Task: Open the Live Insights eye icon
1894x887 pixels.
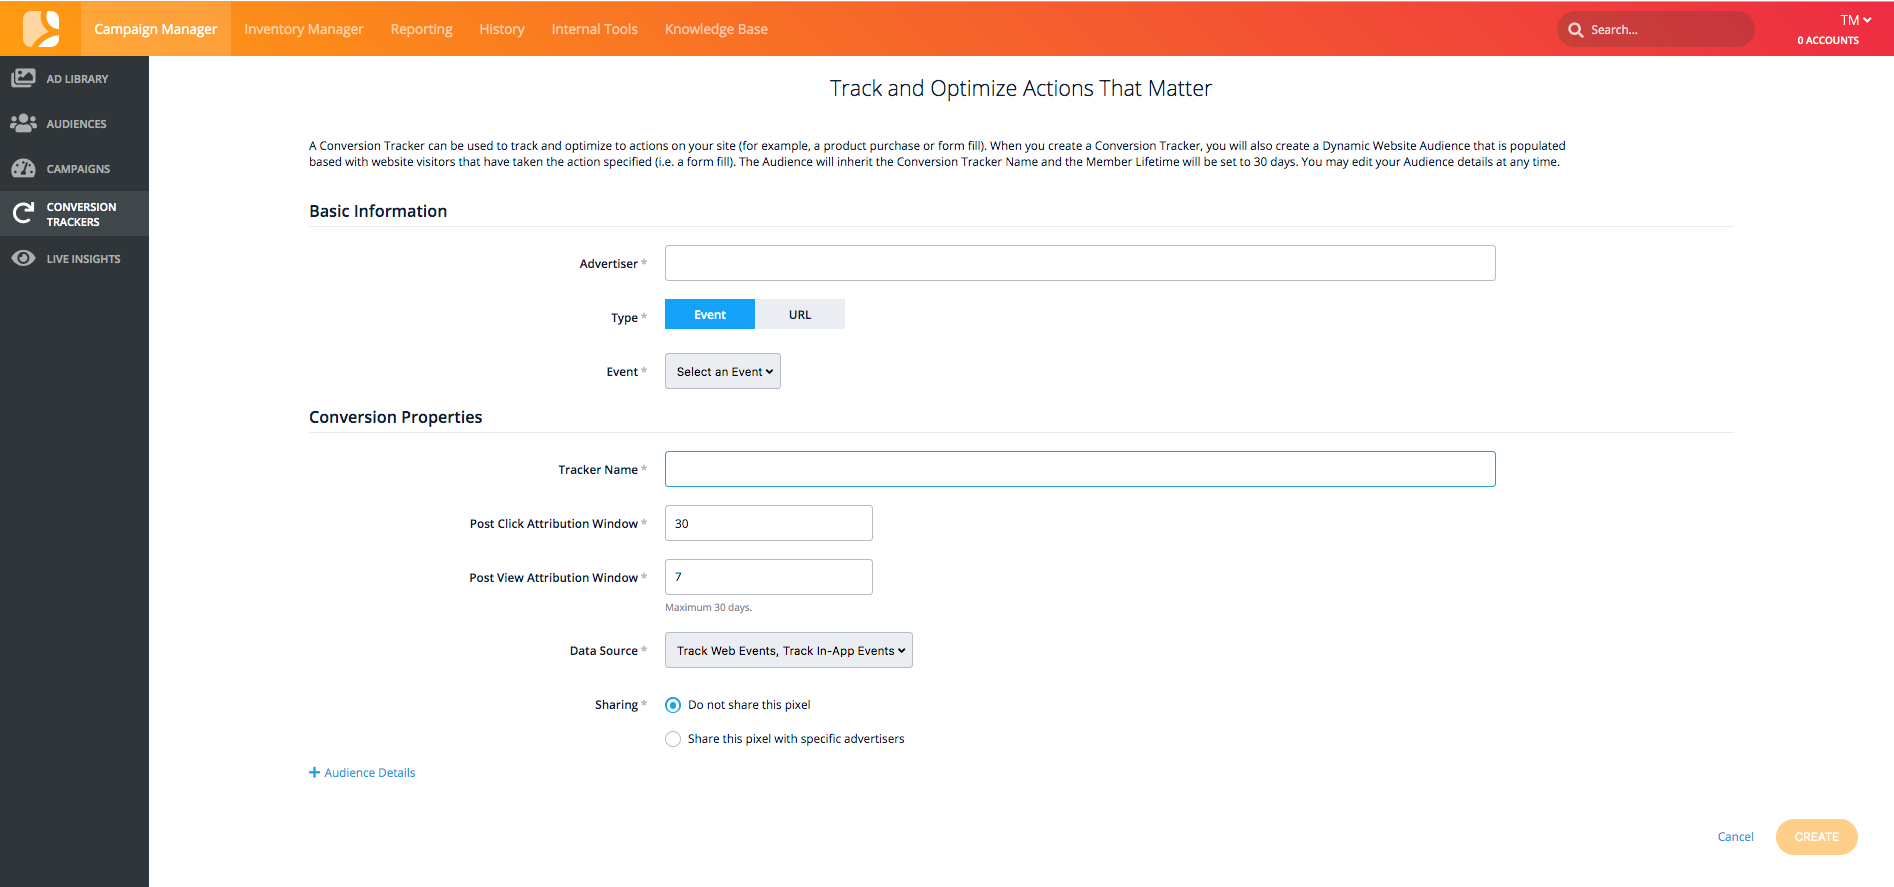Action: click(23, 258)
